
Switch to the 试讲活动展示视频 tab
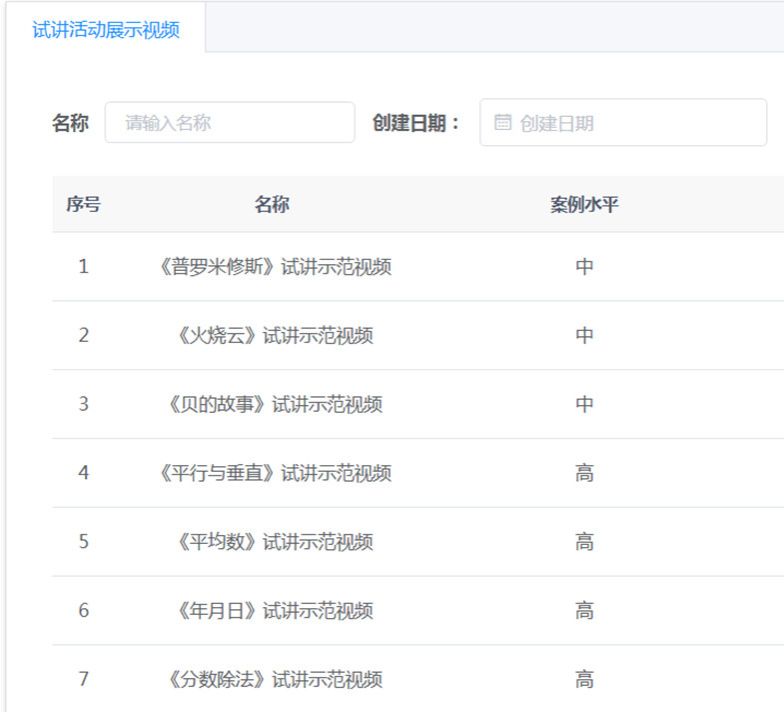click(x=105, y=29)
